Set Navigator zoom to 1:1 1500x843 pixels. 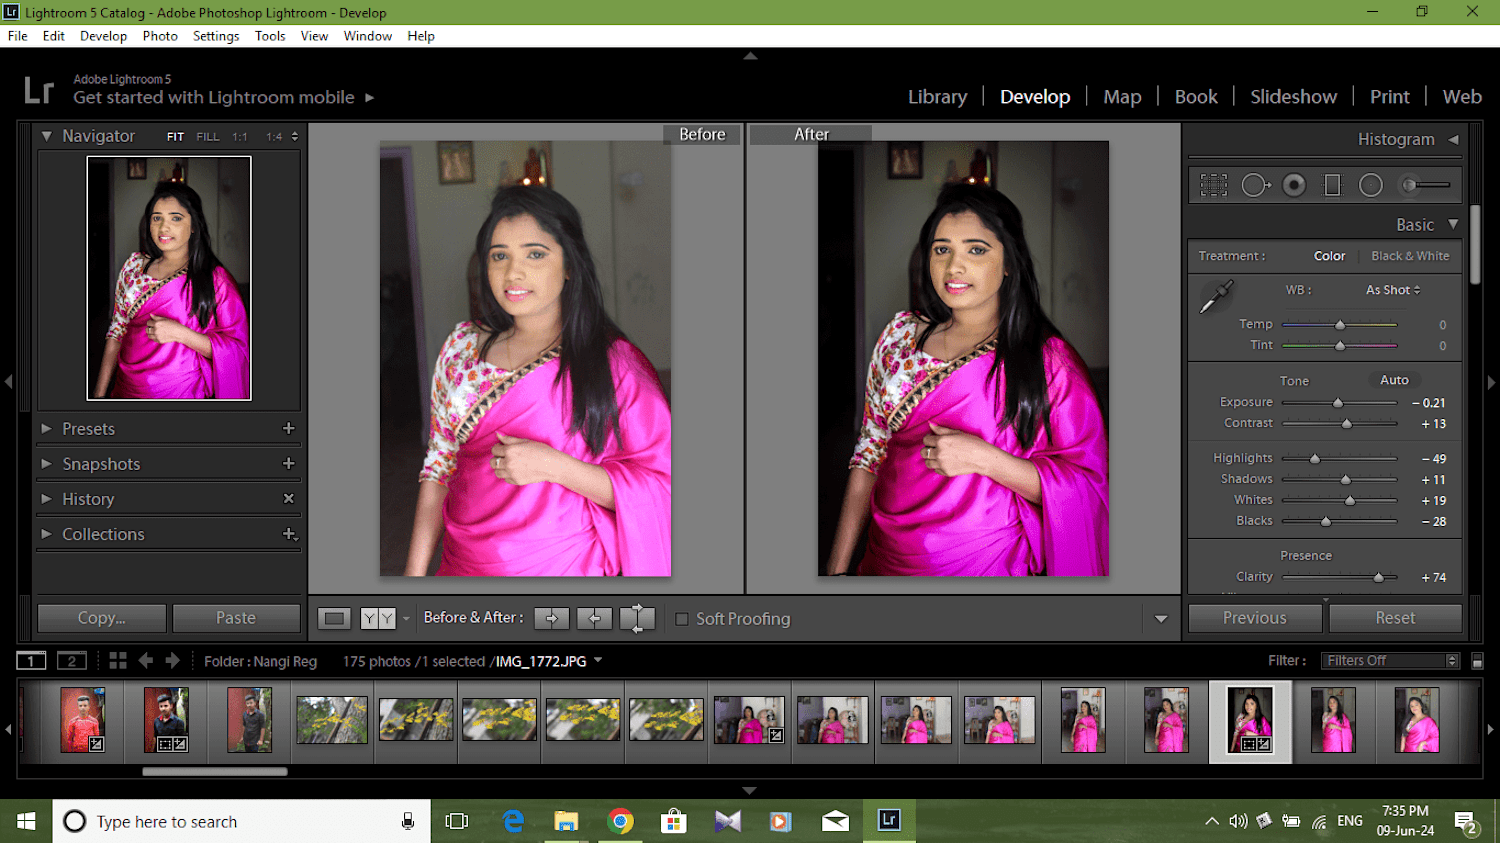tap(240, 137)
